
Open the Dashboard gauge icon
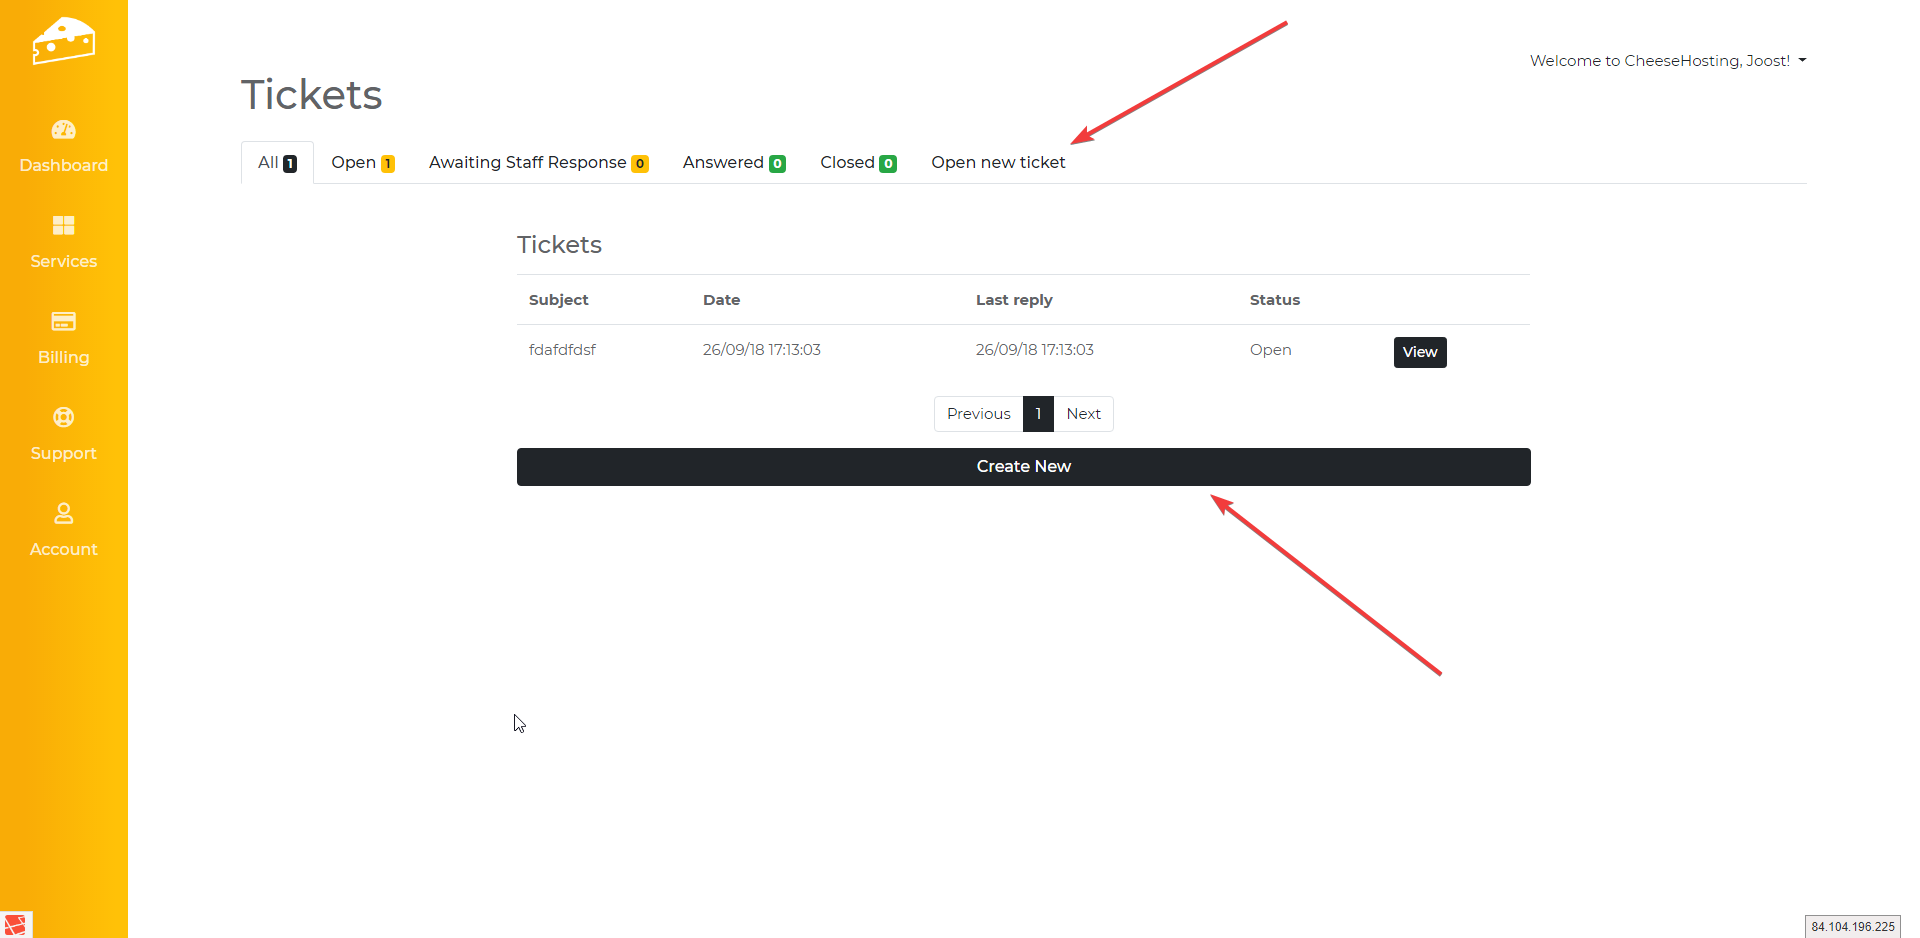pos(63,130)
